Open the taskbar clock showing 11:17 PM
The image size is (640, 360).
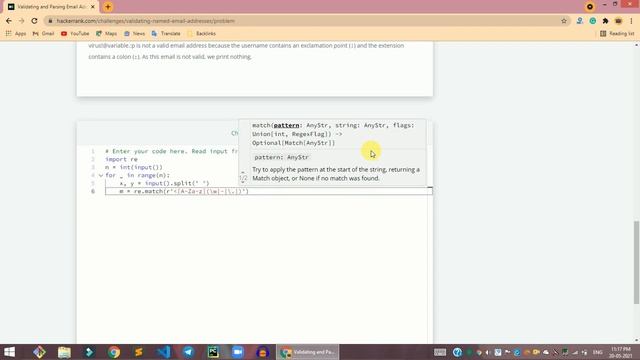point(621,352)
